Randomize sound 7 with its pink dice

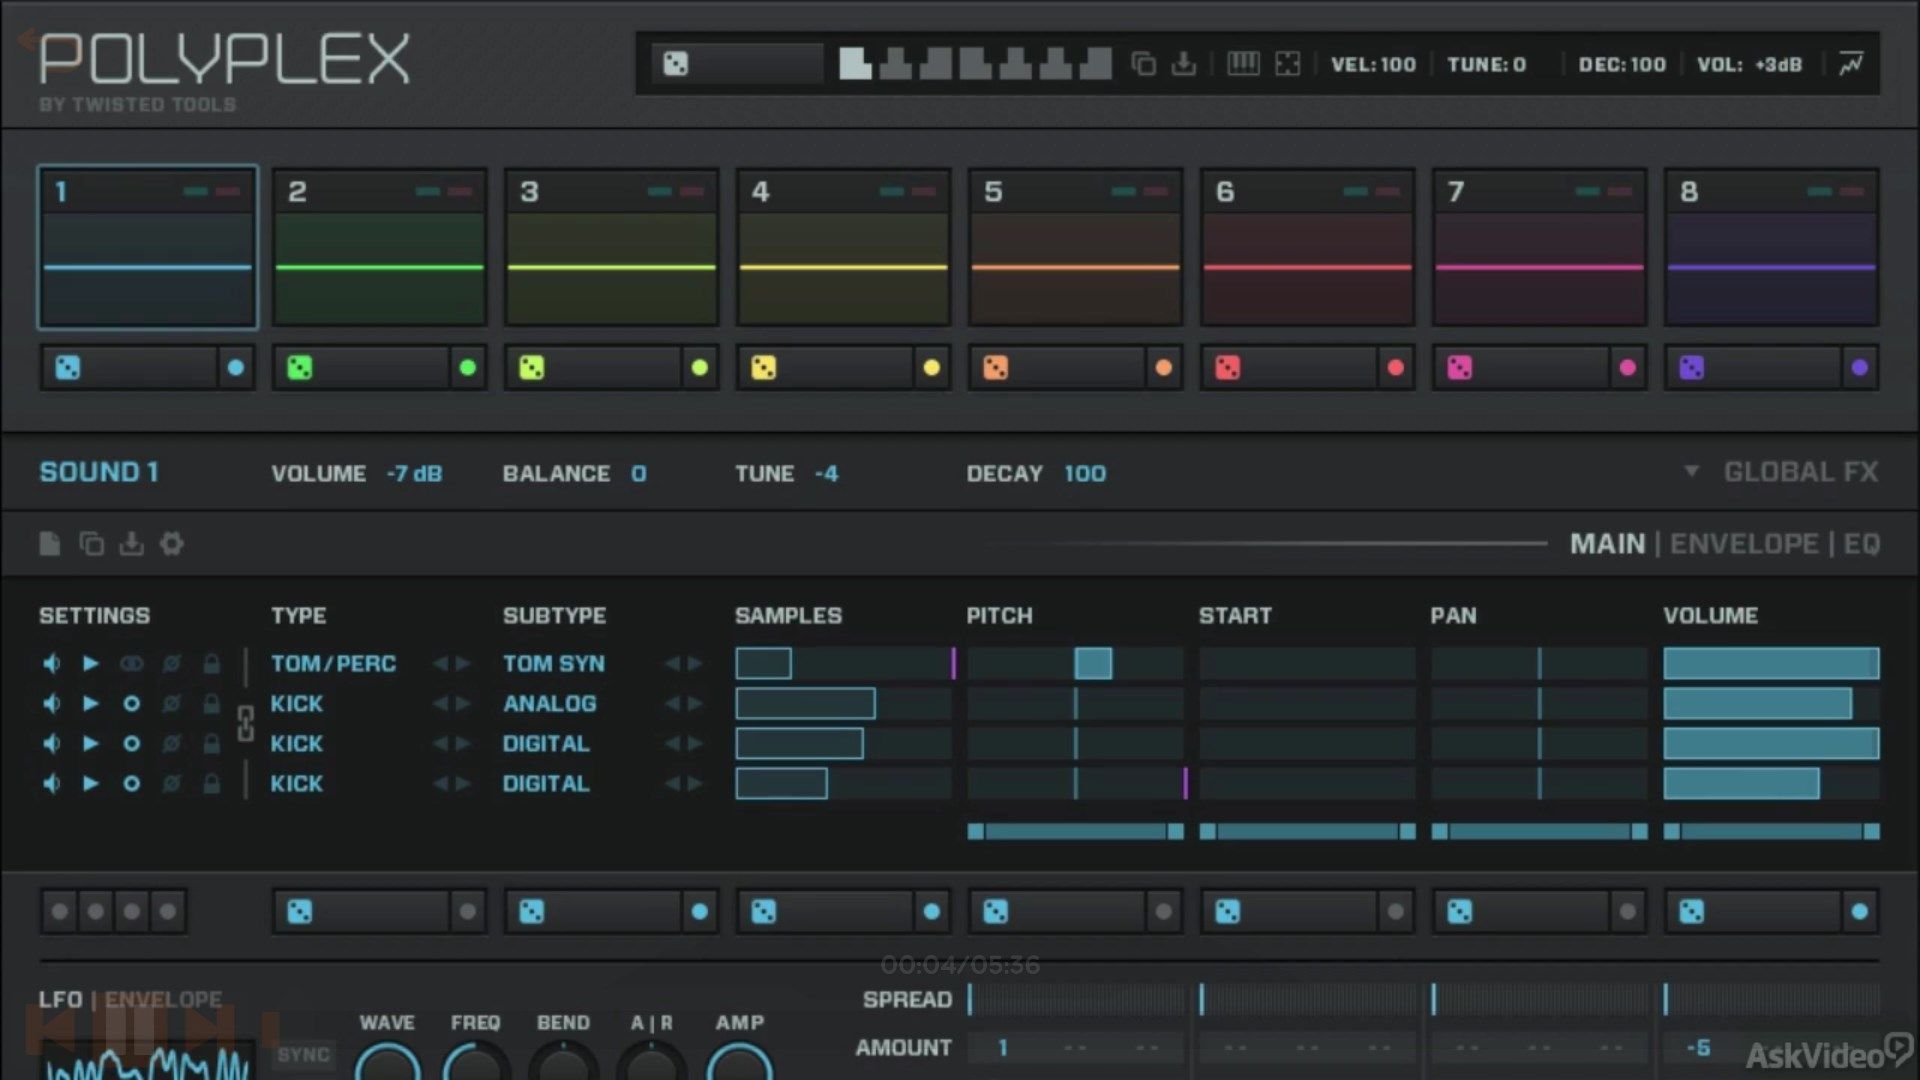tap(1460, 368)
